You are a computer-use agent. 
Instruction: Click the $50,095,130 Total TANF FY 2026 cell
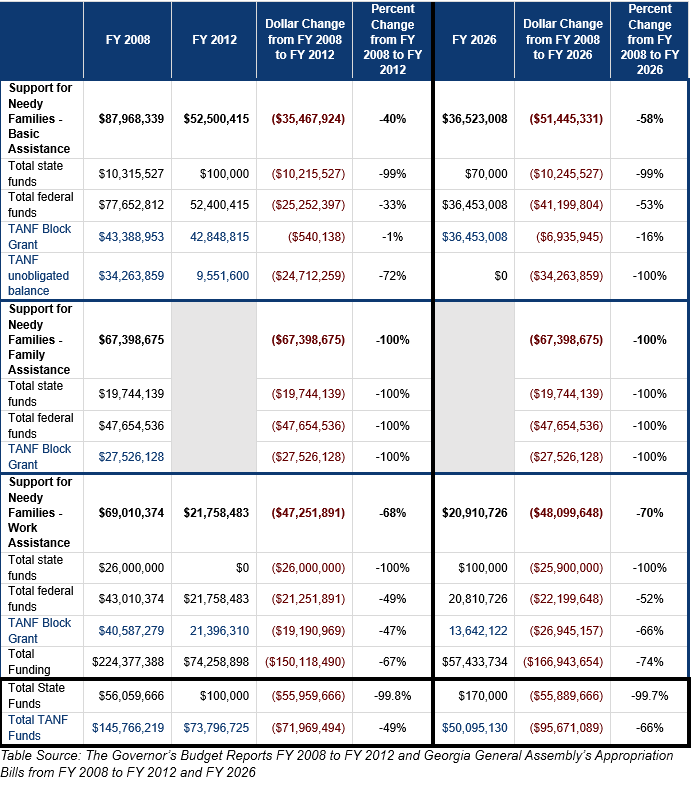tap(474, 728)
